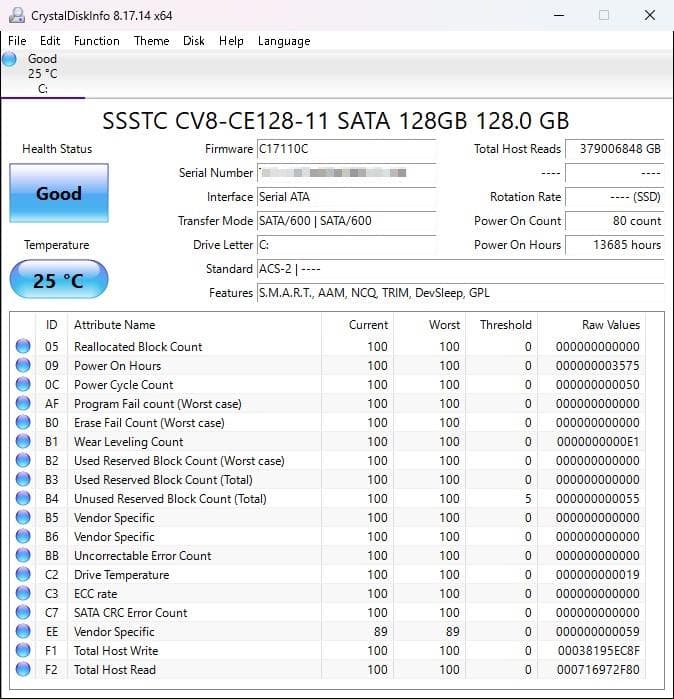The image size is (674, 699).
Task: Click the Transfer Mode SATA/600 field
Action: pos(346,221)
